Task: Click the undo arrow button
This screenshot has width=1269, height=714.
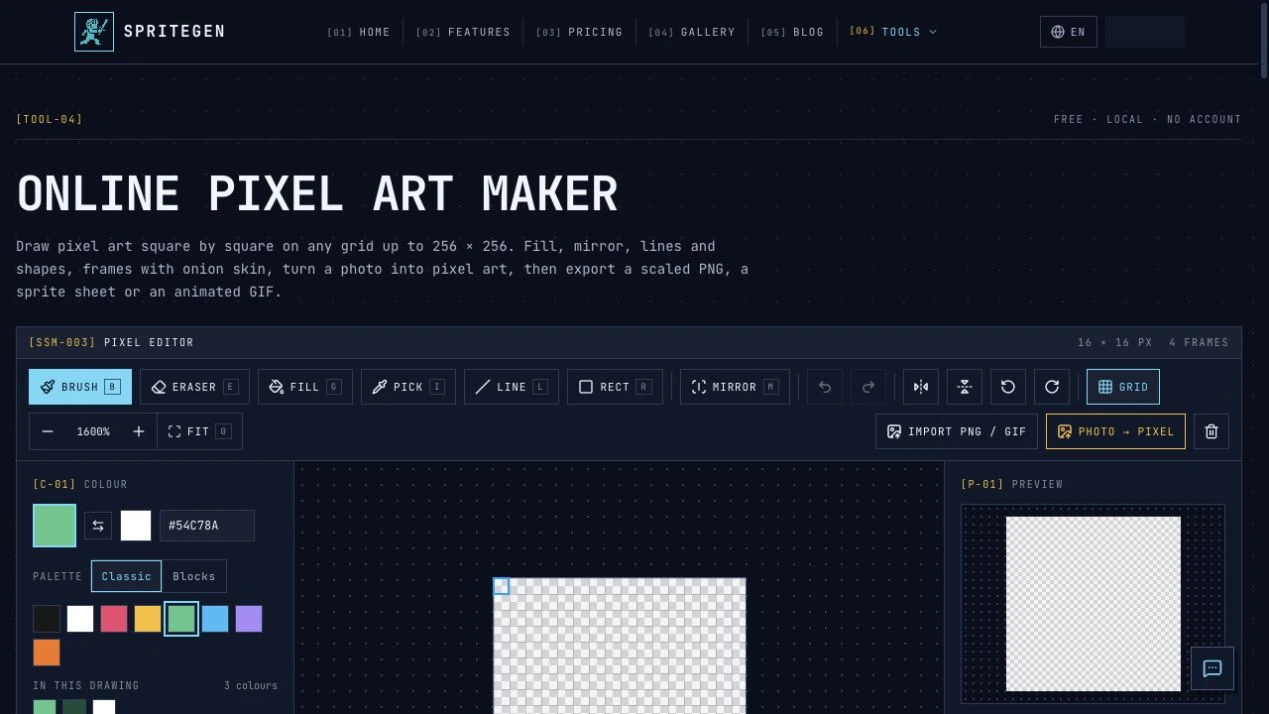Action: [x=825, y=387]
